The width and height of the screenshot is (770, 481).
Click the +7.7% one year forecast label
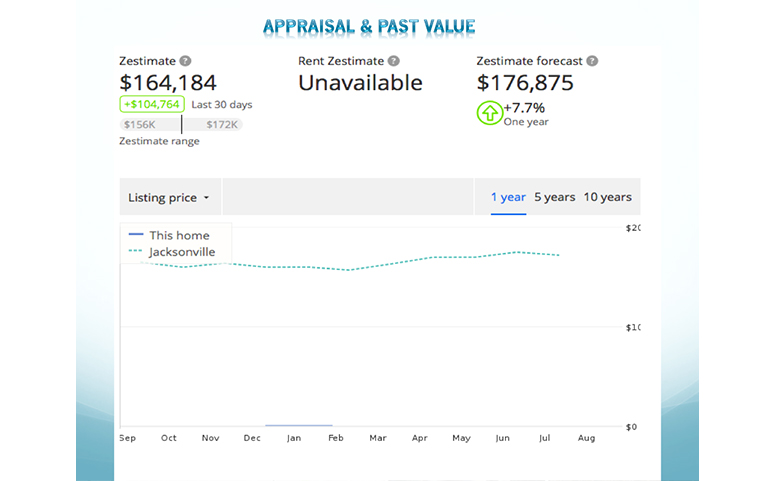(x=525, y=108)
